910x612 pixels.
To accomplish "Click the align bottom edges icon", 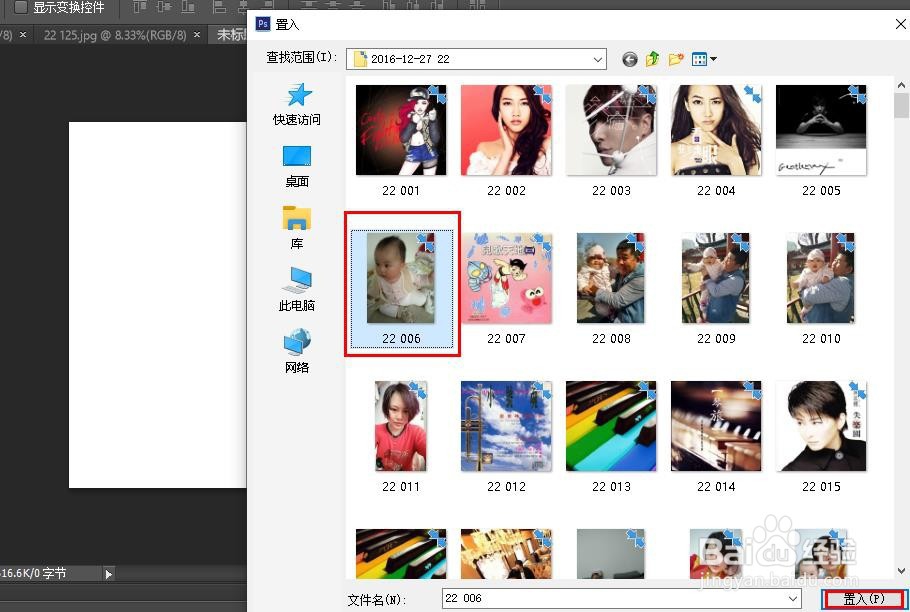I will (x=188, y=6).
